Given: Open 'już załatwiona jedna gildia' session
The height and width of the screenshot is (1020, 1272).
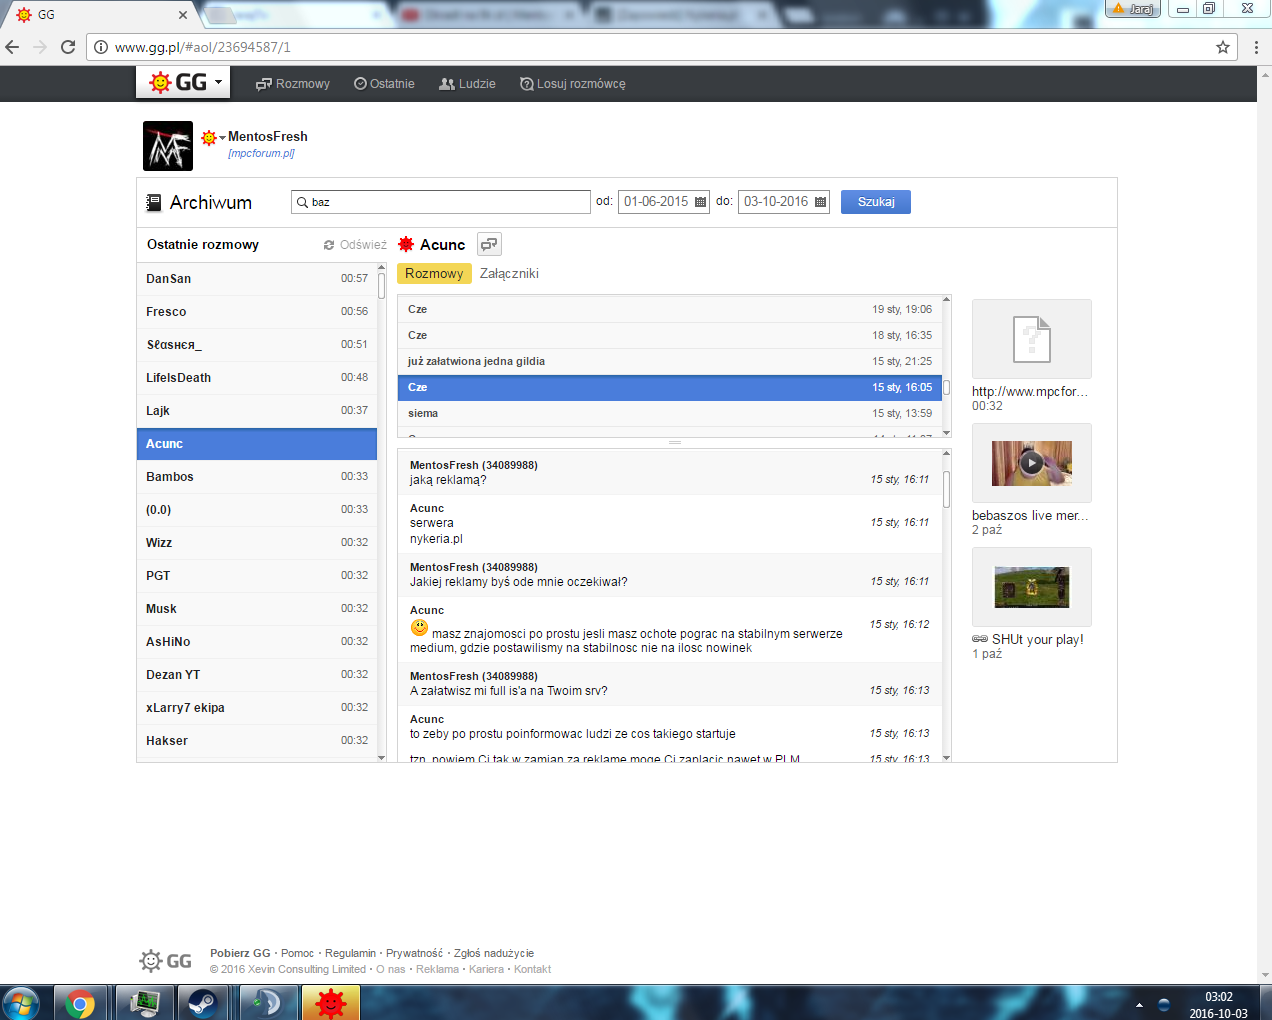Looking at the screenshot, I should pos(670,362).
